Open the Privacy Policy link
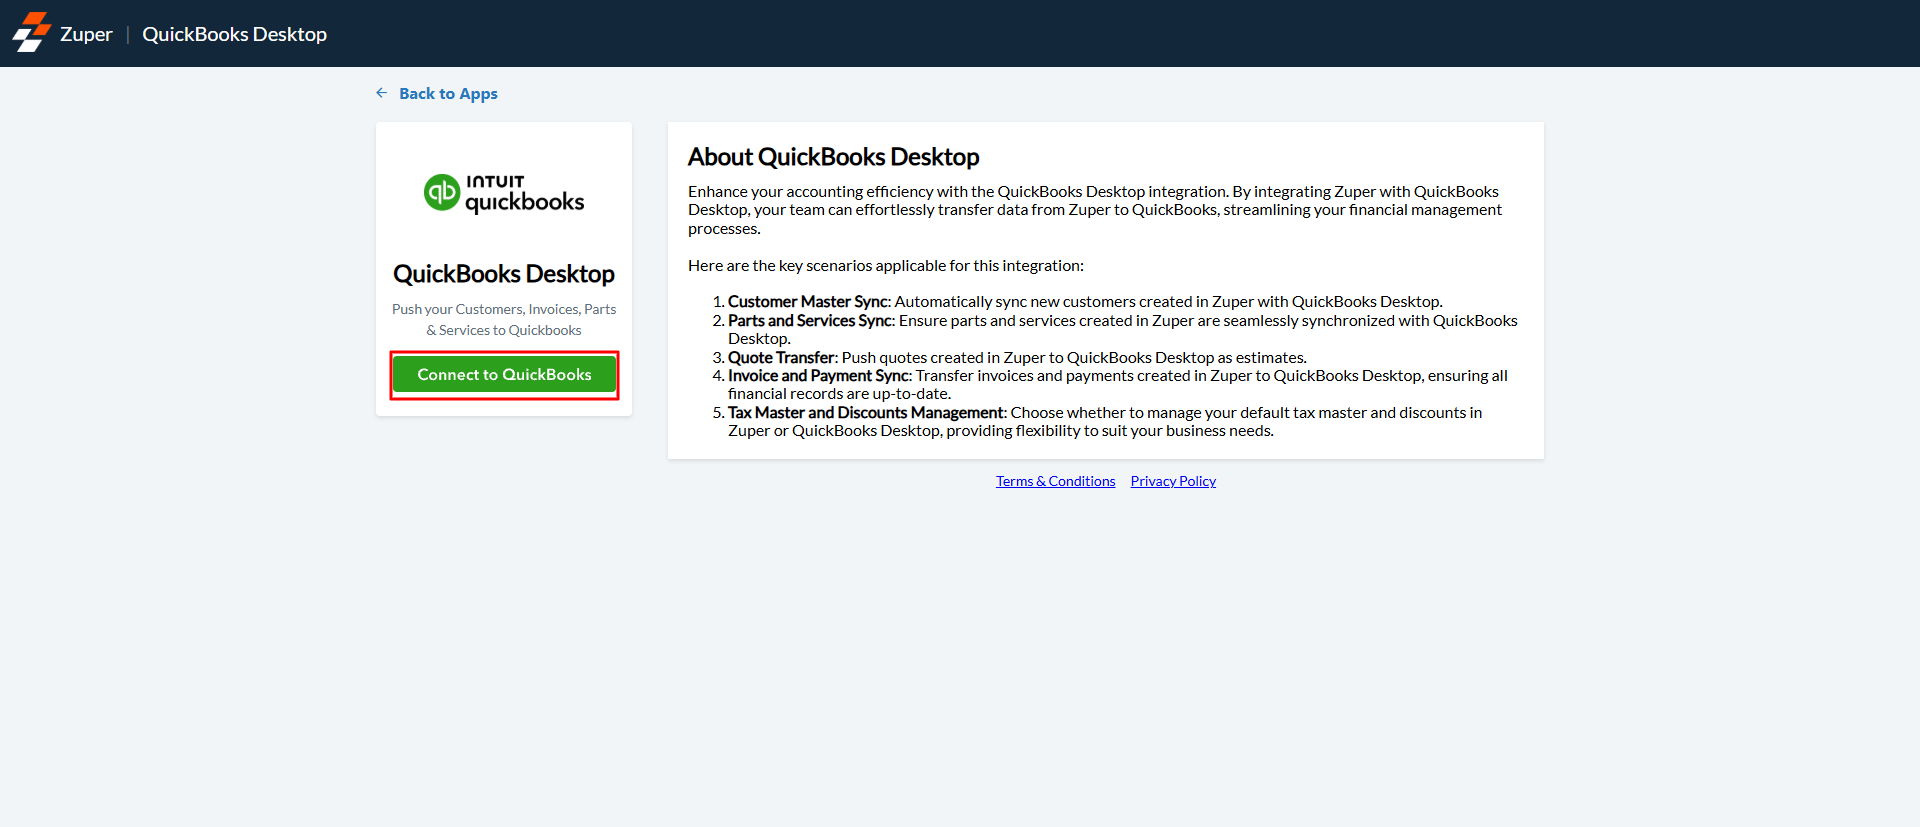 pyautogui.click(x=1173, y=481)
